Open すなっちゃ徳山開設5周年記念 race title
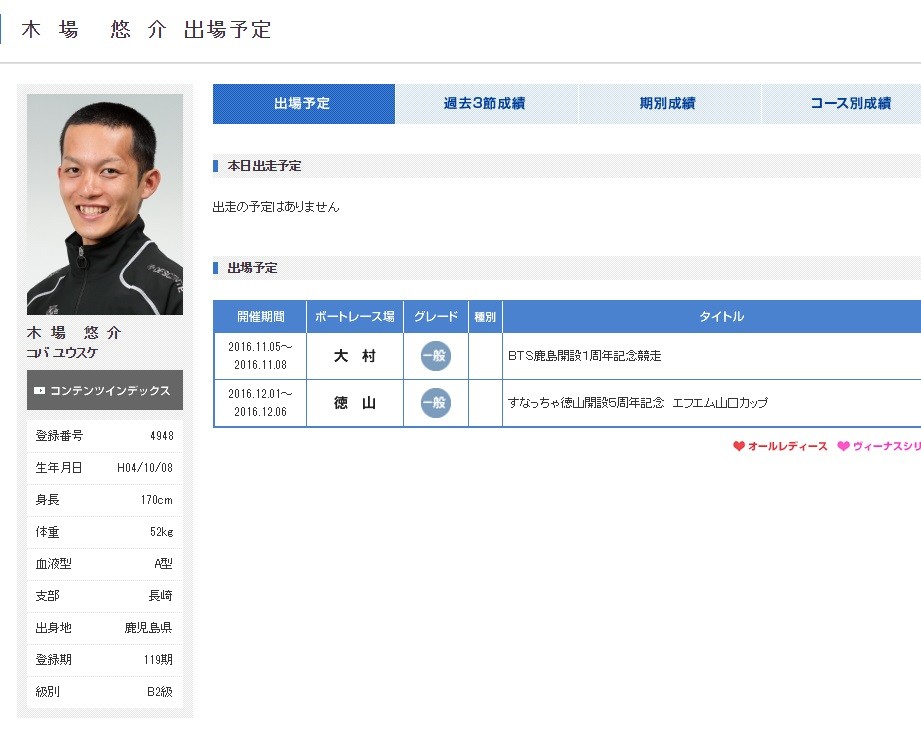 click(638, 403)
